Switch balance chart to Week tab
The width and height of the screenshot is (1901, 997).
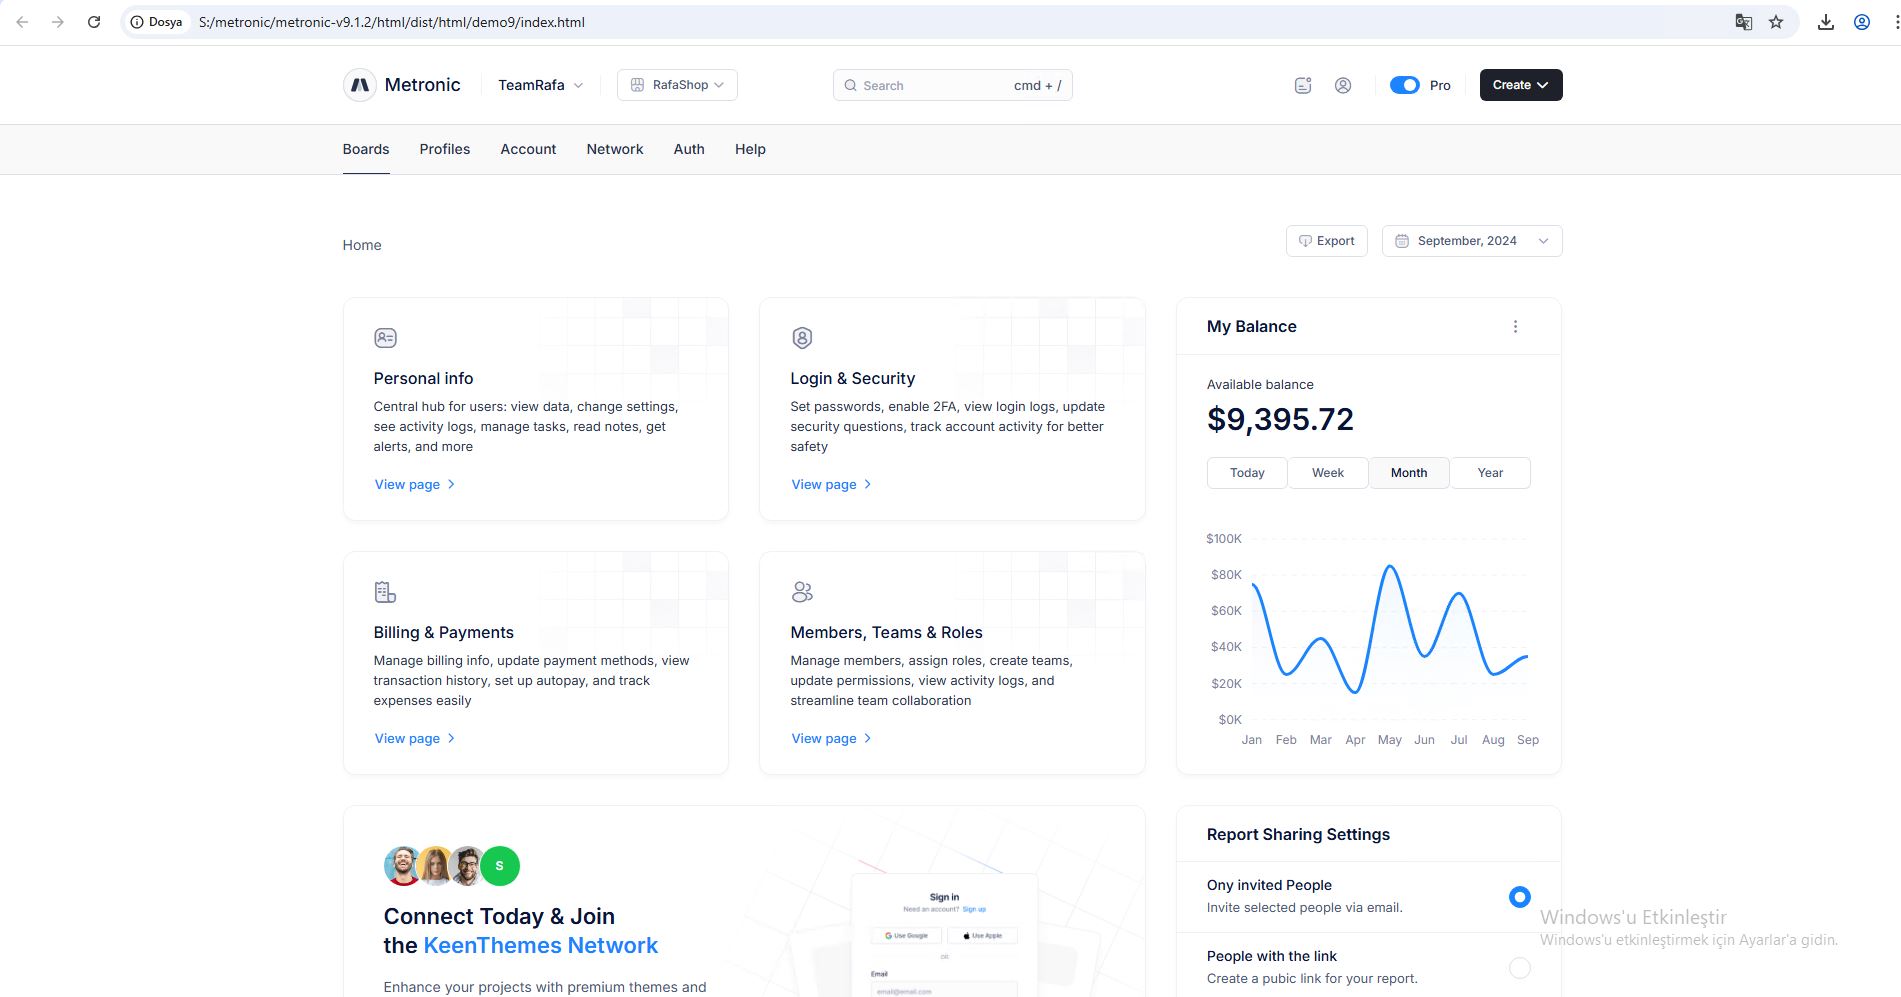click(1327, 473)
